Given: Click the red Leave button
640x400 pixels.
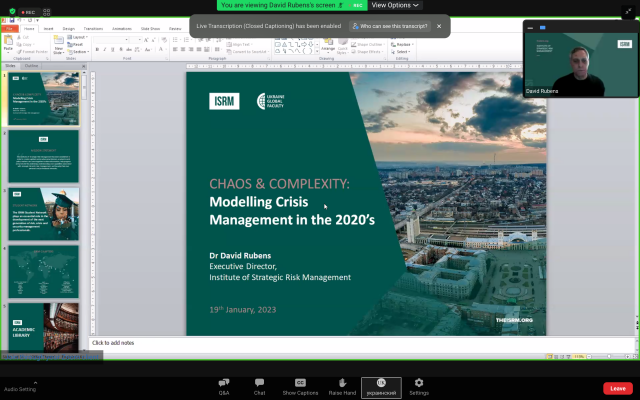Looking at the screenshot, I should click(x=617, y=388).
